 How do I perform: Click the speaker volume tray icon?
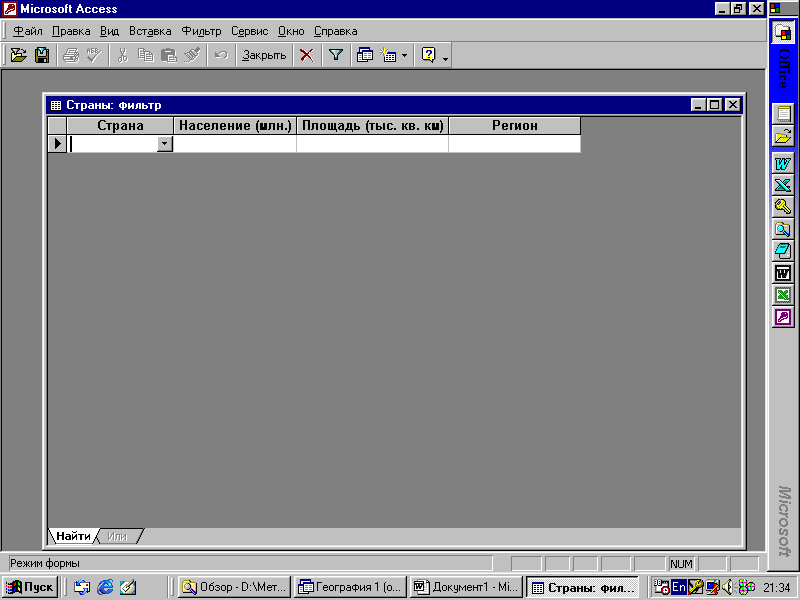pos(728,587)
